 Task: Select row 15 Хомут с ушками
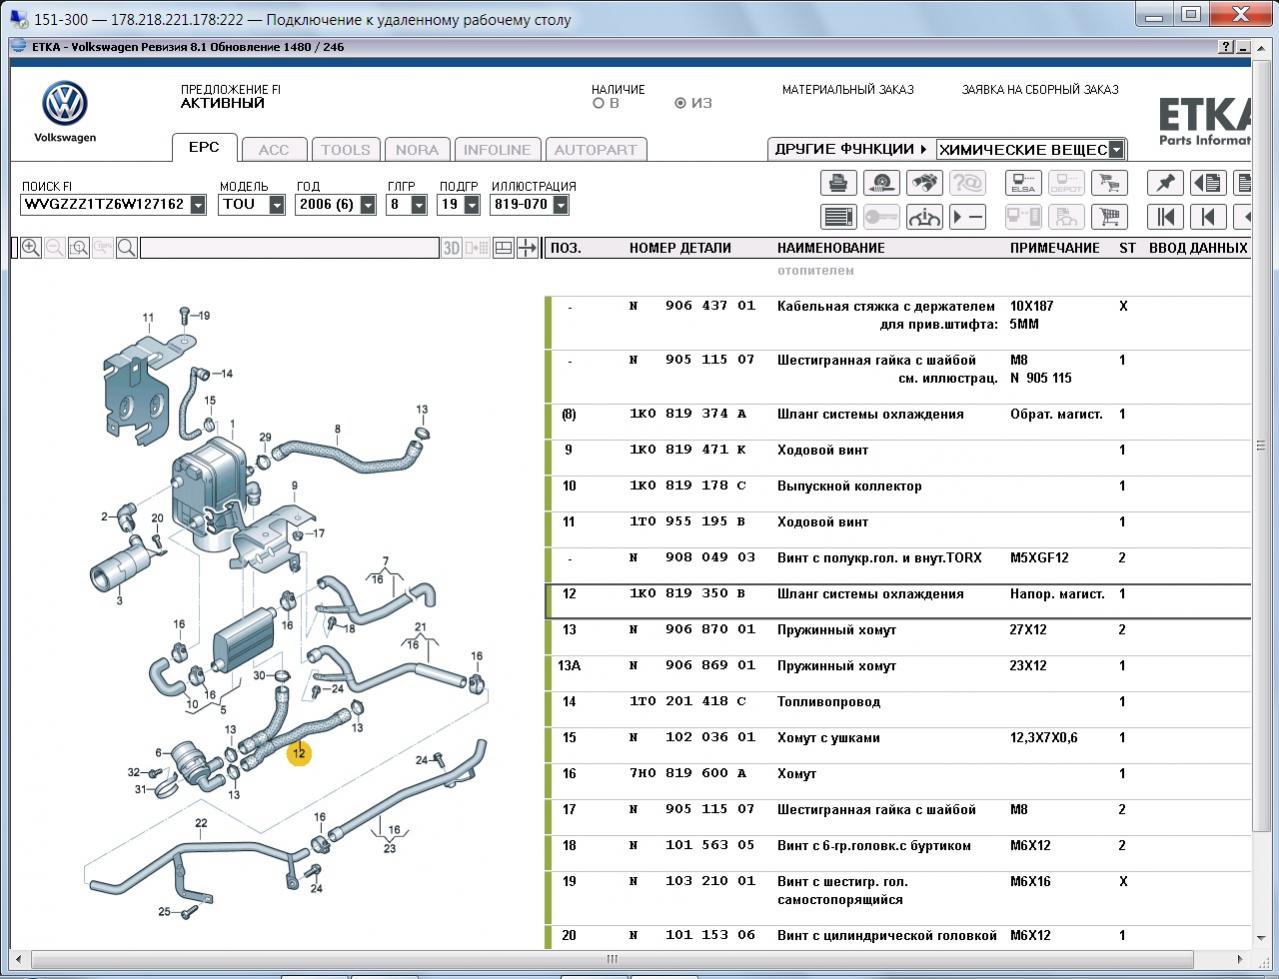pyautogui.click(x=898, y=746)
